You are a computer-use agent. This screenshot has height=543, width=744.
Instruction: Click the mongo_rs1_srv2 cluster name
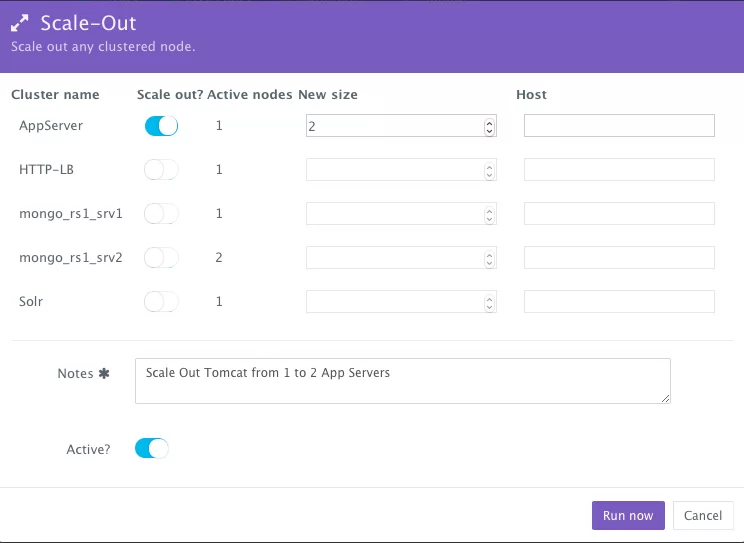click(x=71, y=258)
